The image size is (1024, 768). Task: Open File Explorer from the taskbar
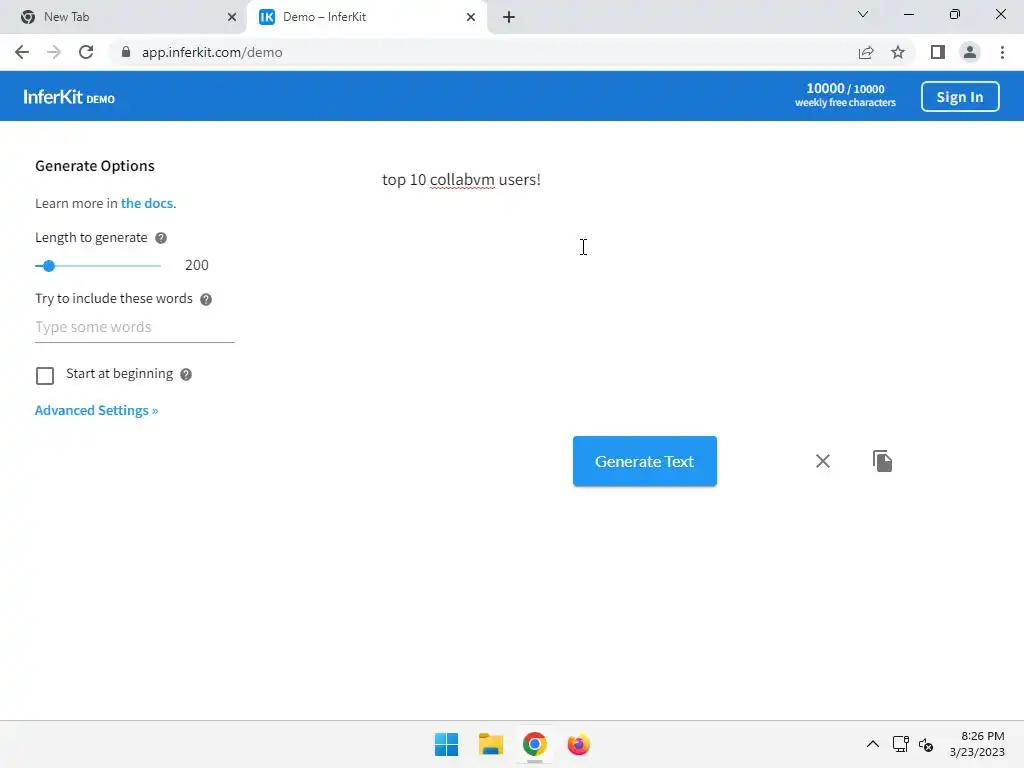[x=490, y=744]
